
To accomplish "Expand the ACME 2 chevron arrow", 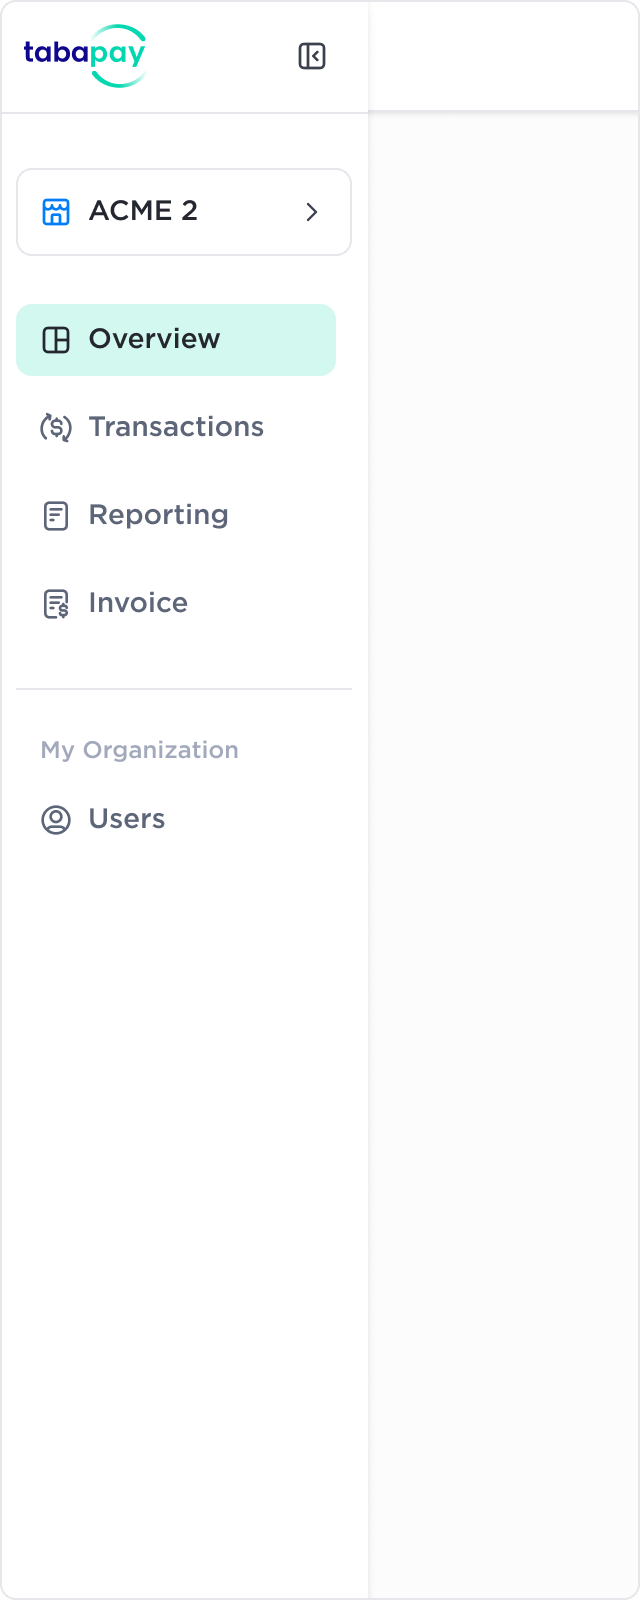I will (312, 212).
